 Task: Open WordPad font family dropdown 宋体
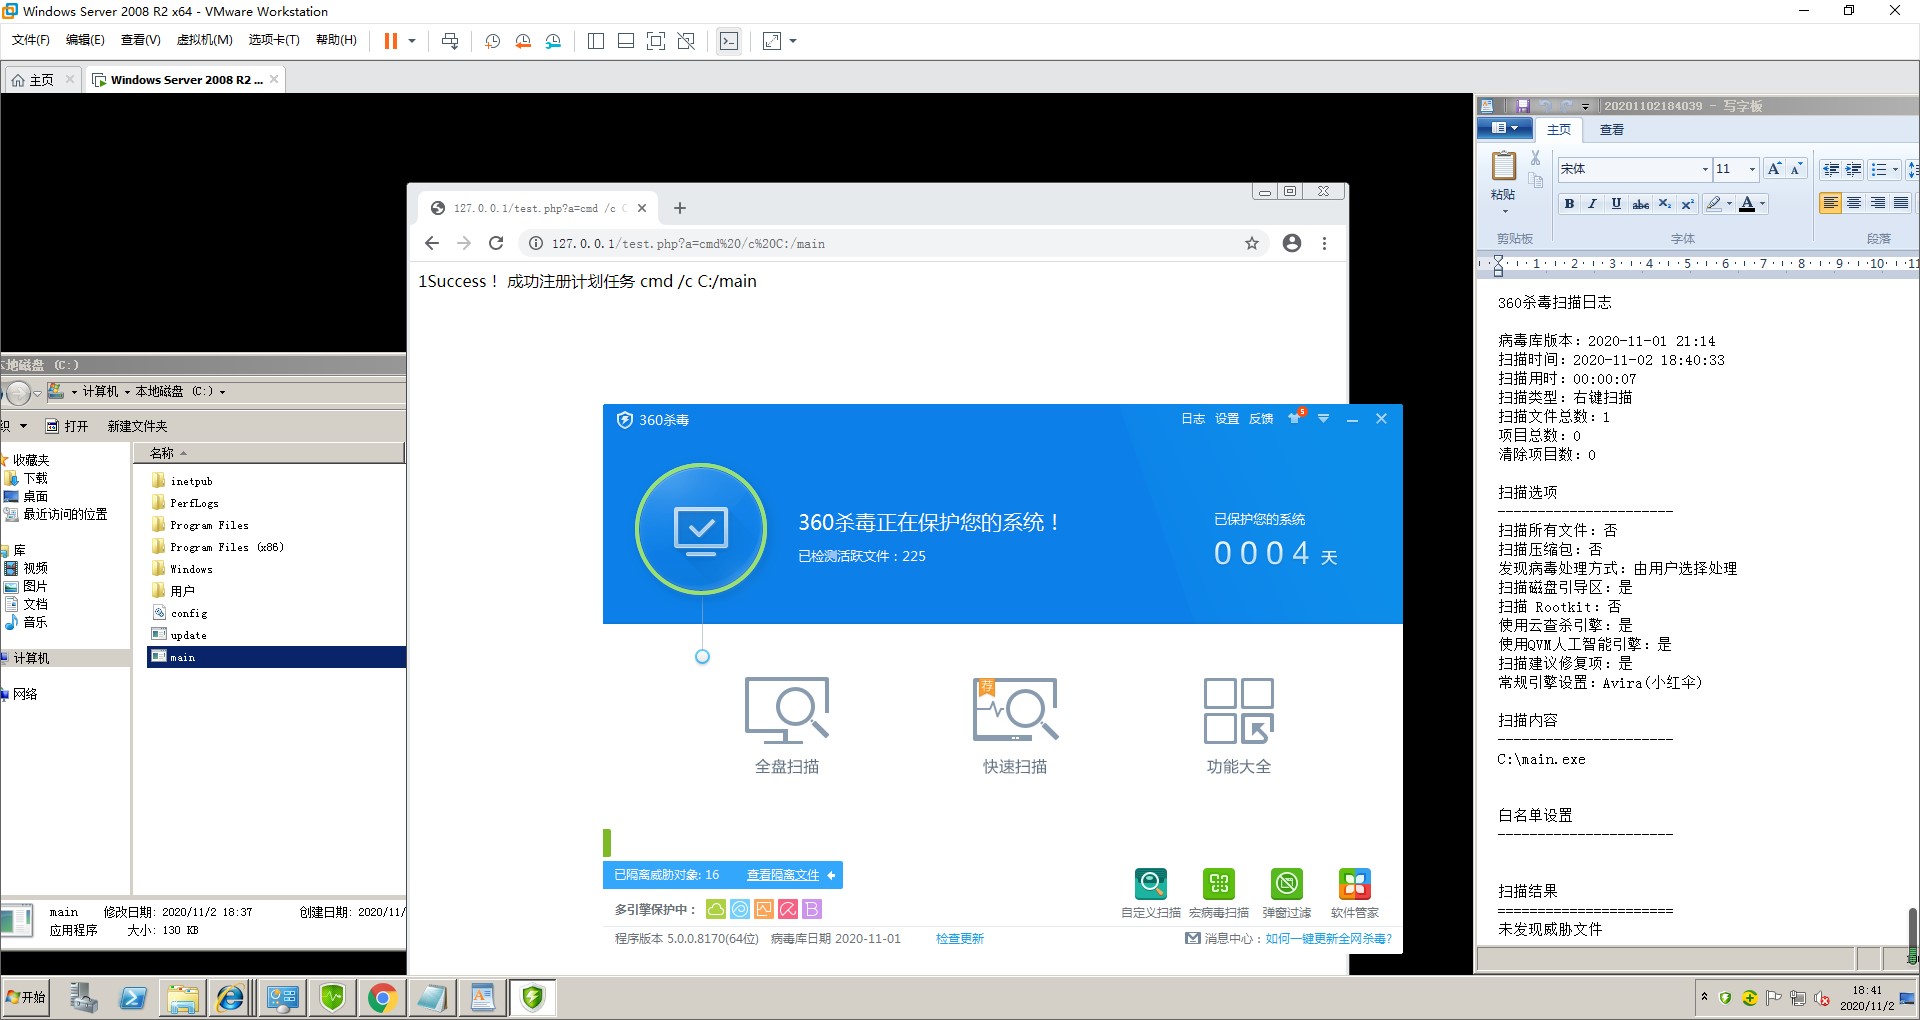(x=1705, y=169)
